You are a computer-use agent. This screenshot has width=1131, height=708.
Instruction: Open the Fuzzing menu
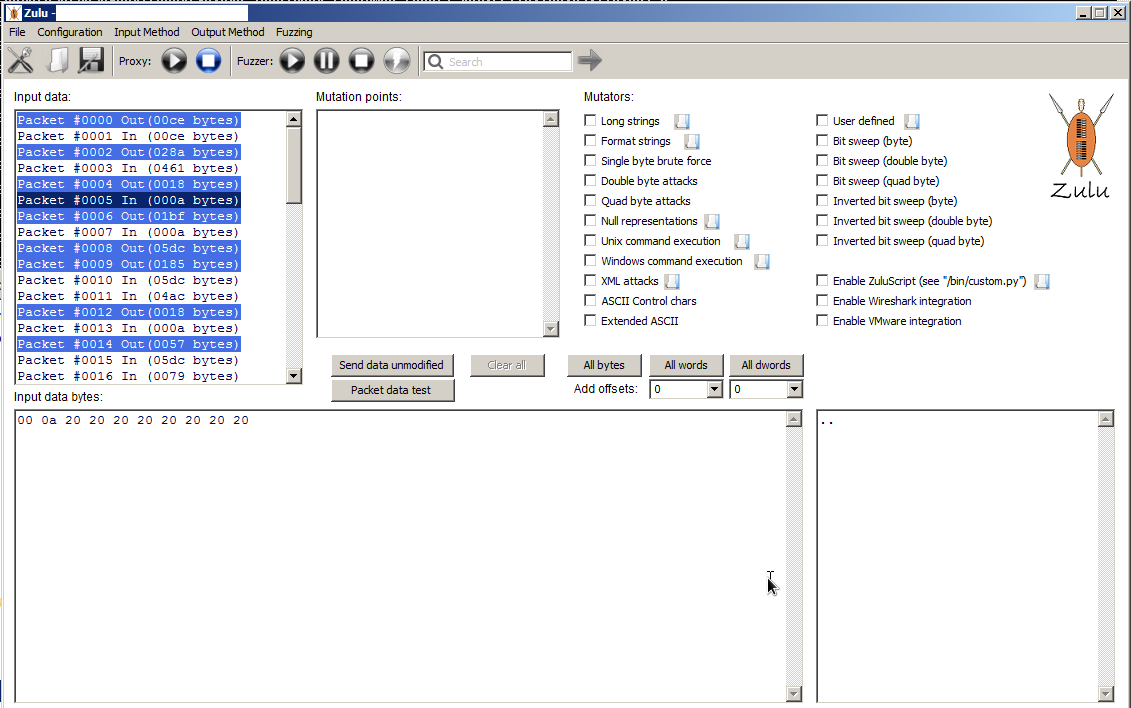tap(294, 32)
